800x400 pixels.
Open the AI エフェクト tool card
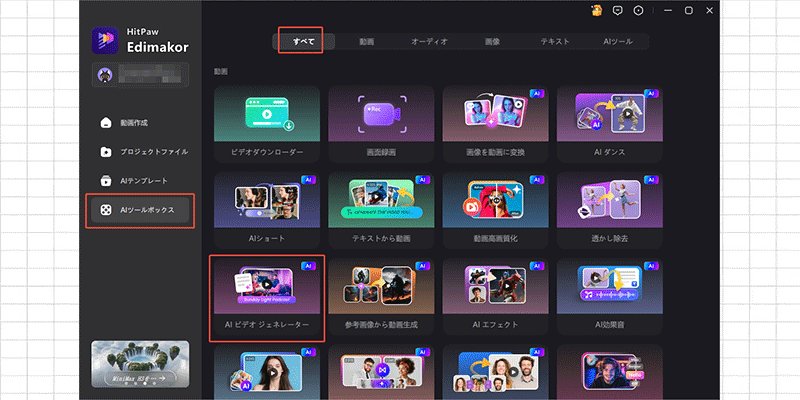(495, 296)
